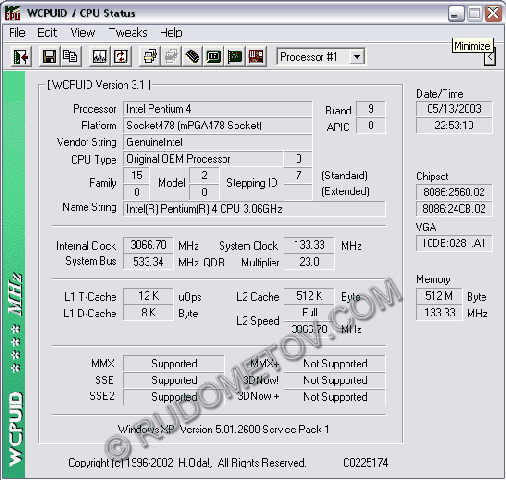
Task: Click the Processor field 'Intel Pentium 4'
Action: [x=217, y=109]
